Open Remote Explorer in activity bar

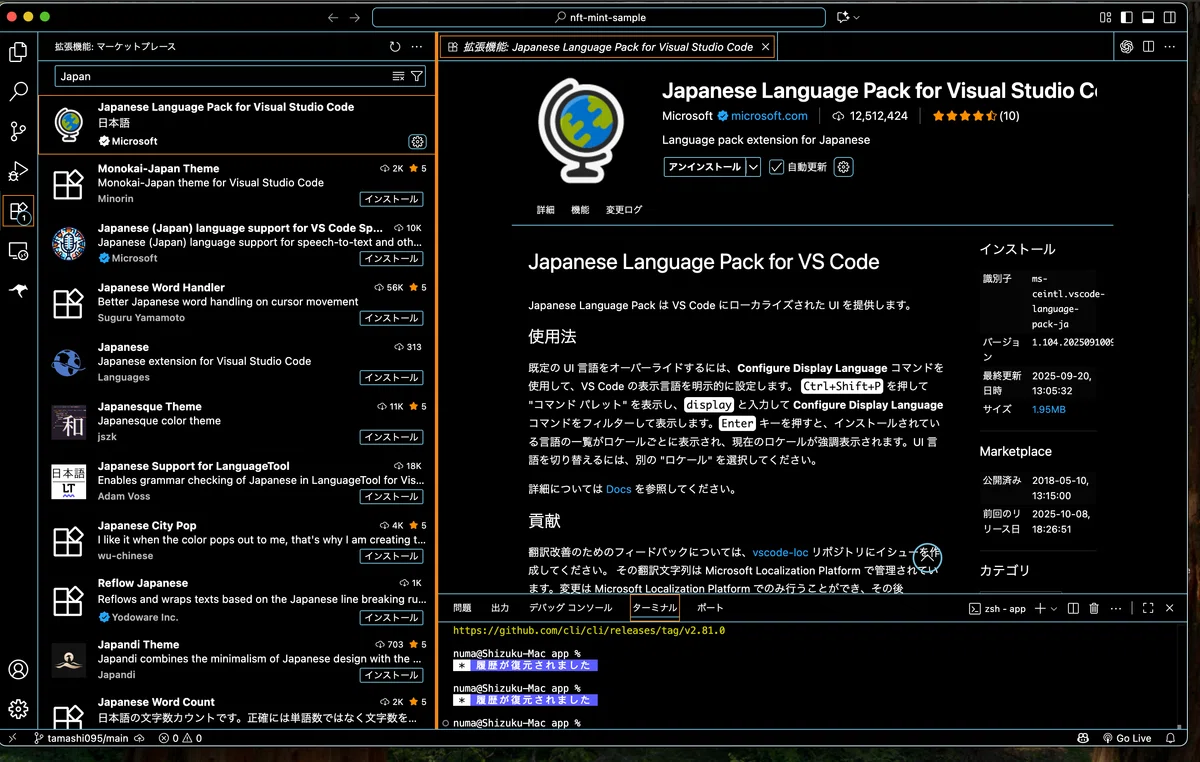click(x=18, y=251)
